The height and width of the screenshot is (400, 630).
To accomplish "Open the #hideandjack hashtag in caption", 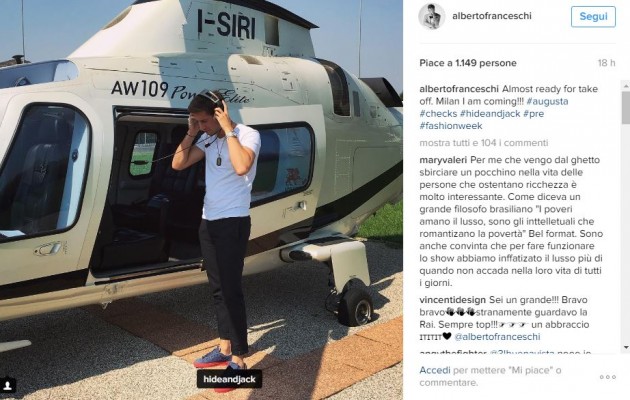I will coord(490,114).
